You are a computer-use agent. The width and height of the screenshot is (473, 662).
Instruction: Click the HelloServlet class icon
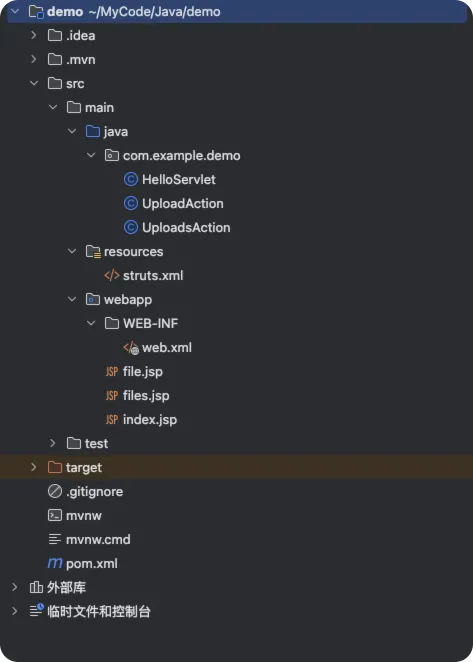click(x=130, y=179)
